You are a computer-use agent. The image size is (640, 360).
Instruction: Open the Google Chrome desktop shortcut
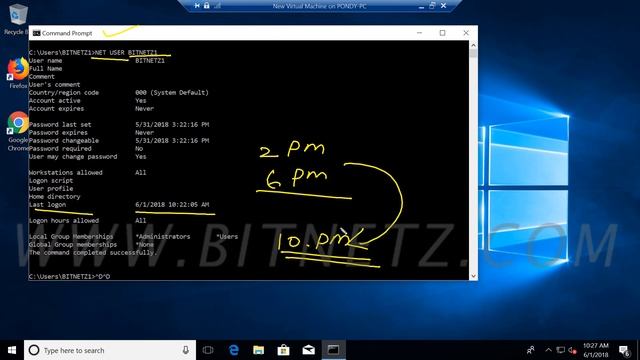pyautogui.click(x=18, y=131)
